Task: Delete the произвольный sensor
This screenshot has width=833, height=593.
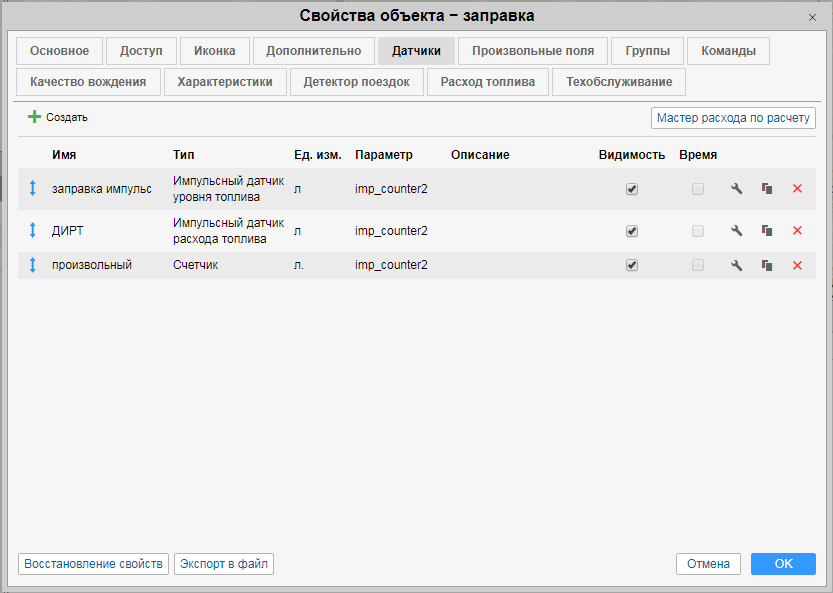Action: 797,265
